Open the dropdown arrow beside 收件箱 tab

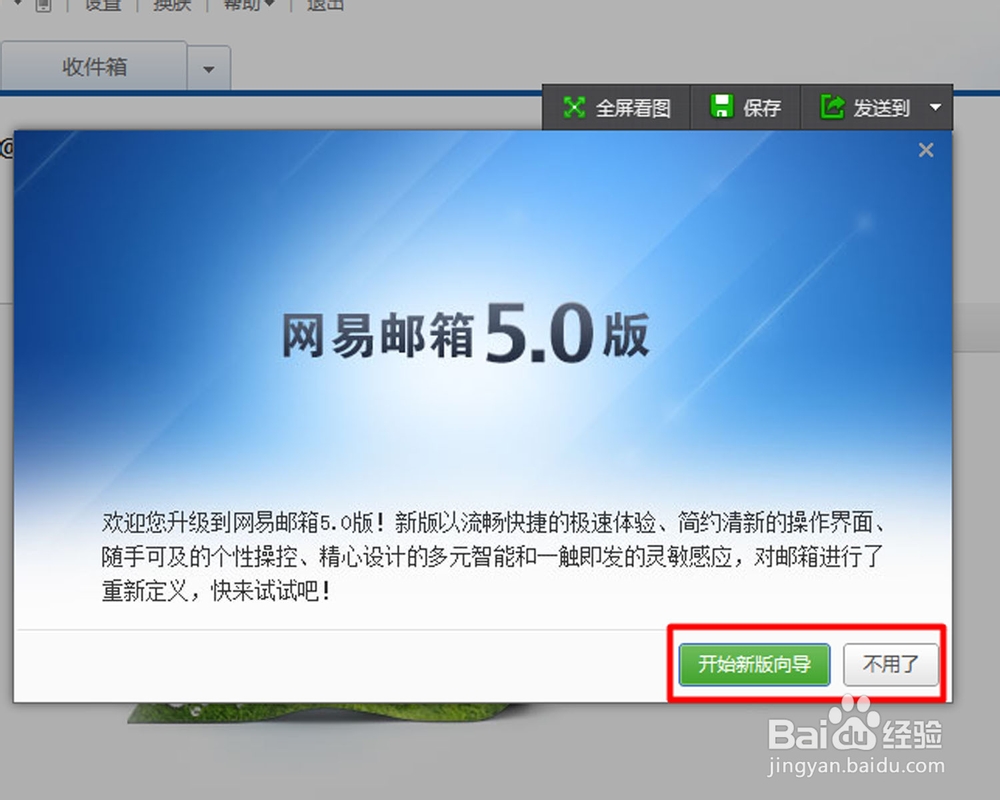coord(209,69)
